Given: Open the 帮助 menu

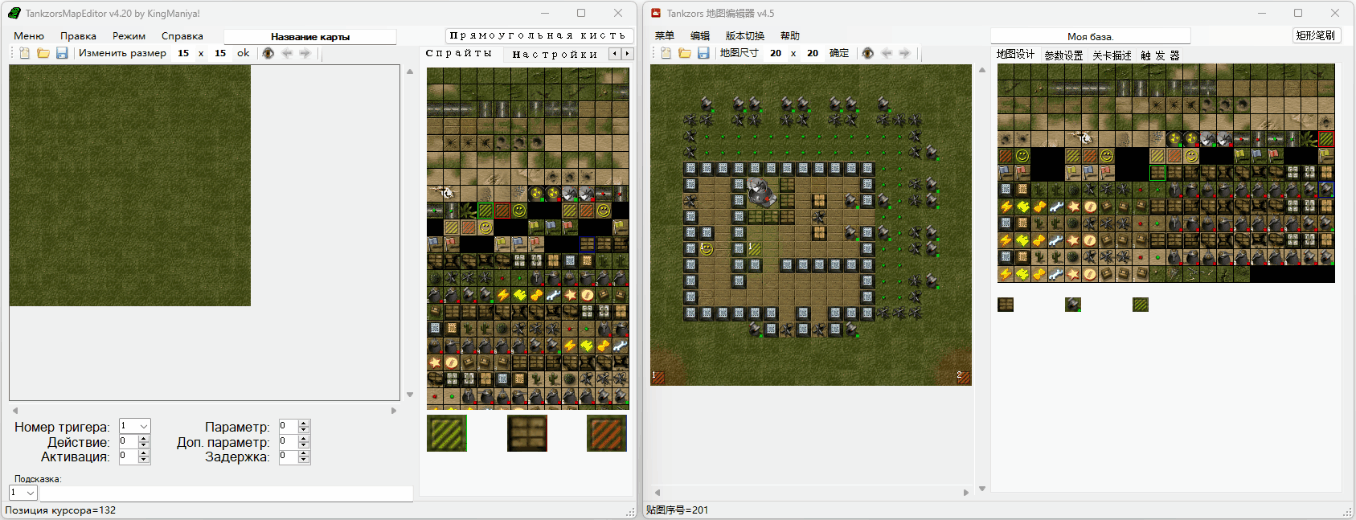Looking at the screenshot, I should click(x=790, y=36).
